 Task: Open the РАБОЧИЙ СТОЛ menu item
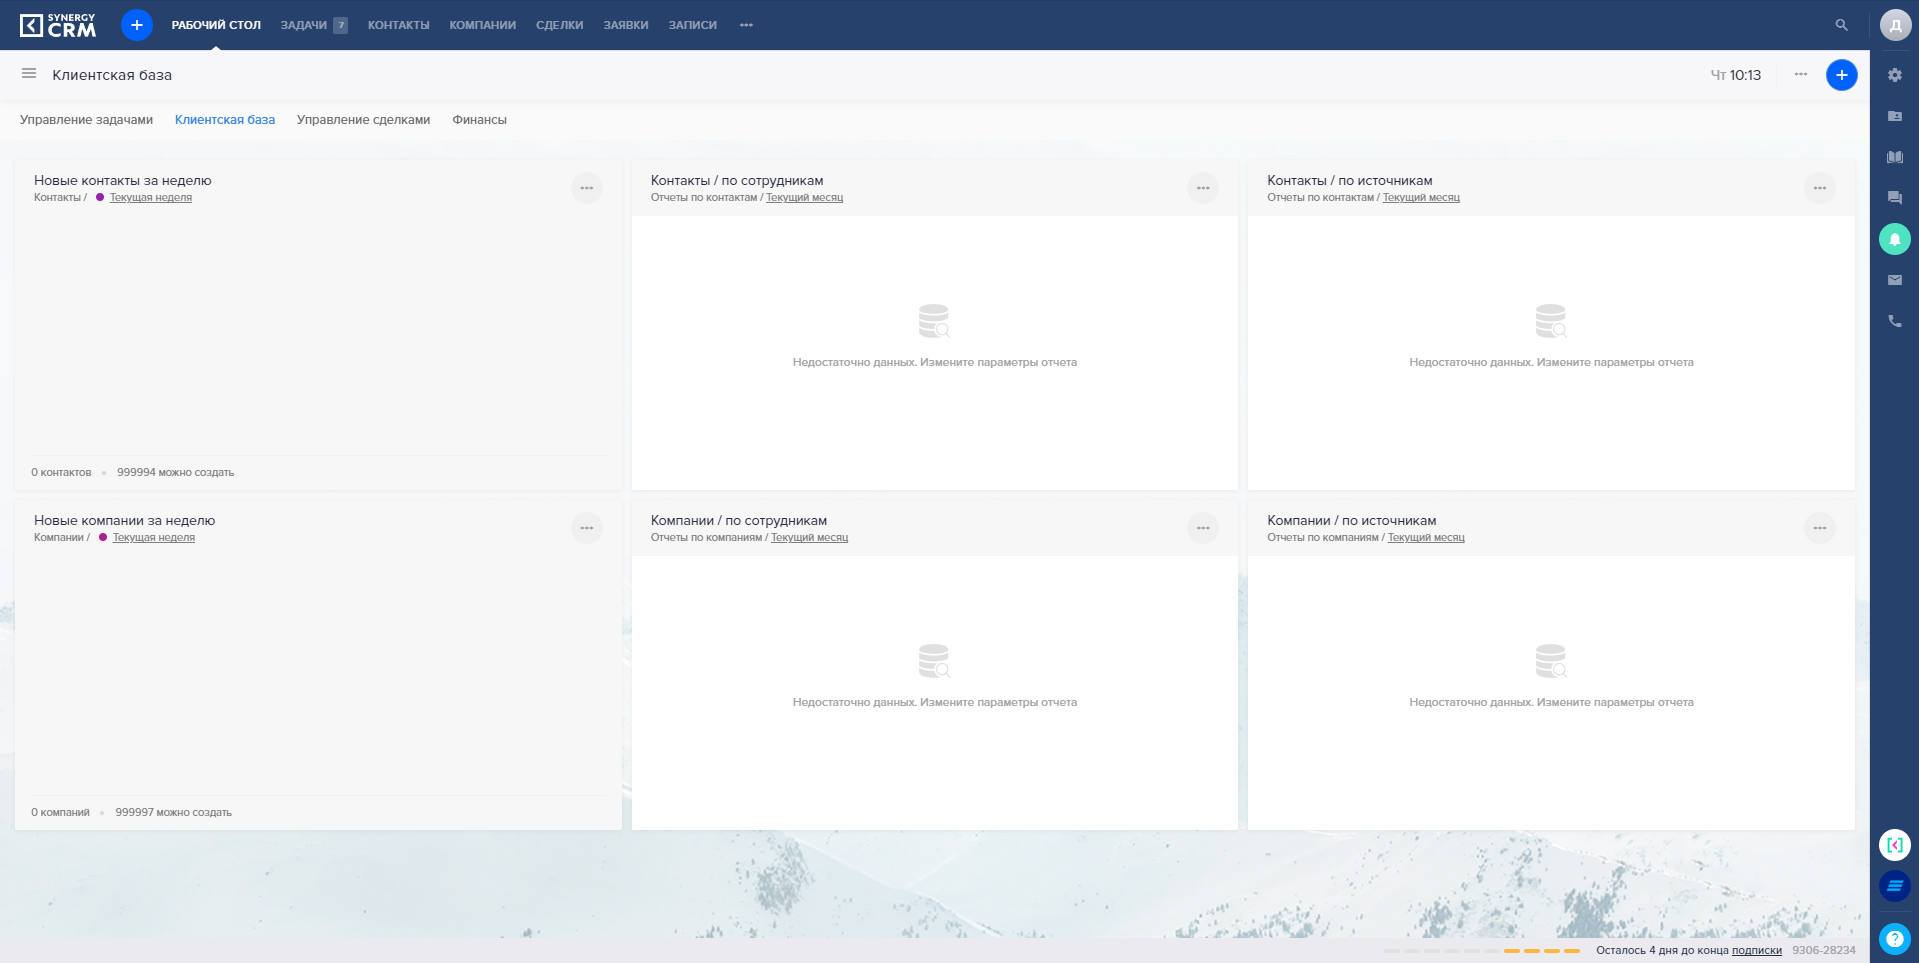click(216, 25)
